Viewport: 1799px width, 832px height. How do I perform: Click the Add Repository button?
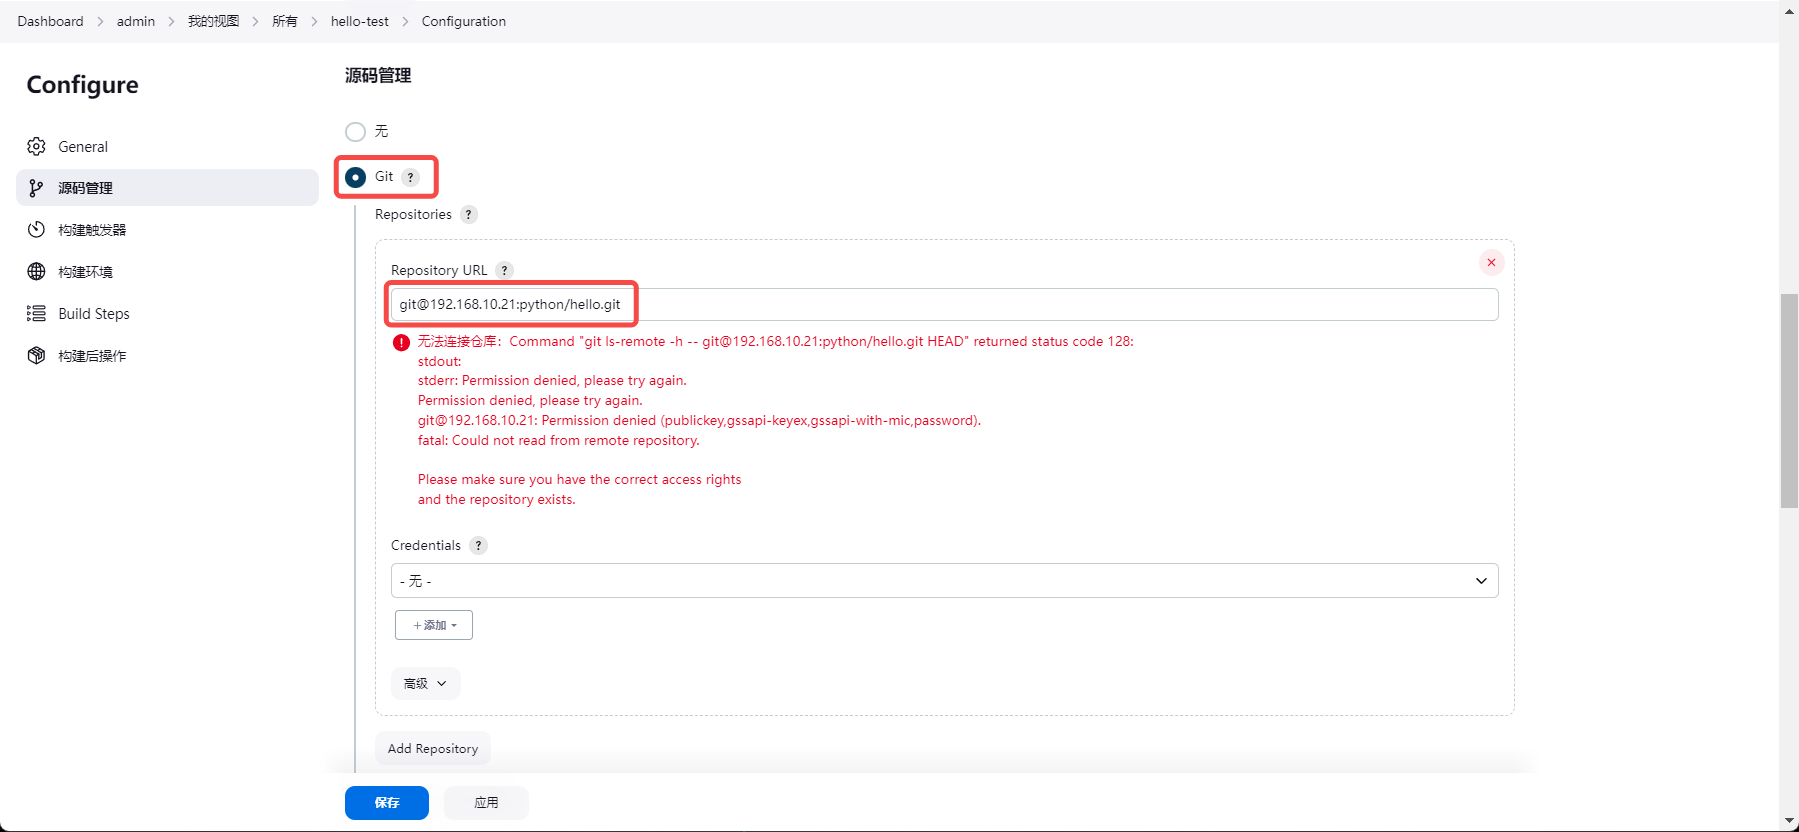click(432, 749)
